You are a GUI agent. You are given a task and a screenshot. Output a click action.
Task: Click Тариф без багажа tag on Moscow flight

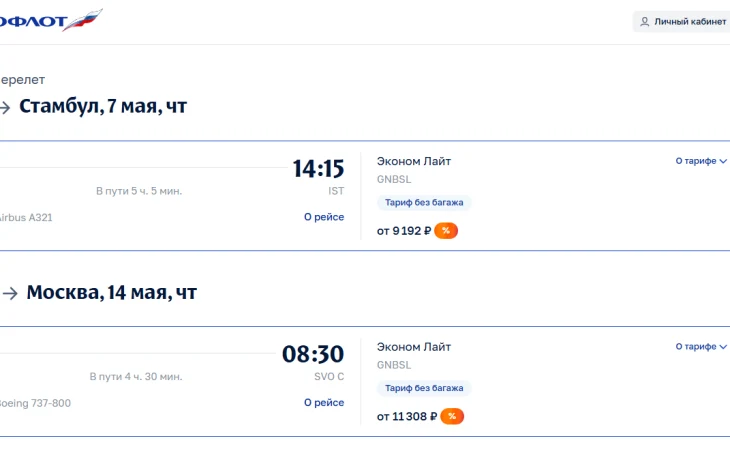pyautogui.click(x=424, y=389)
